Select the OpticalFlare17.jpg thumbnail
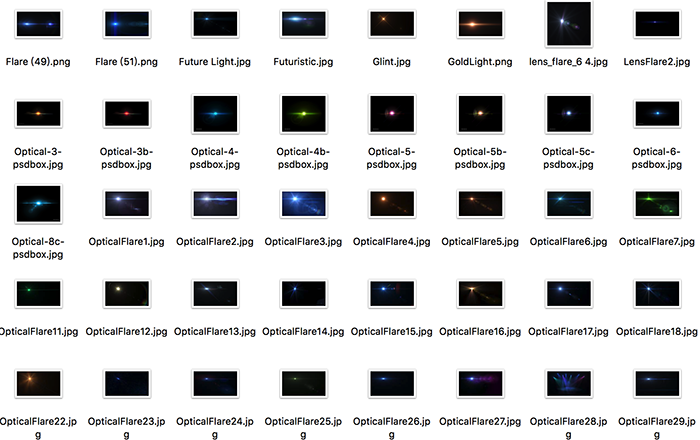 pyautogui.click(x=569, y=293)
